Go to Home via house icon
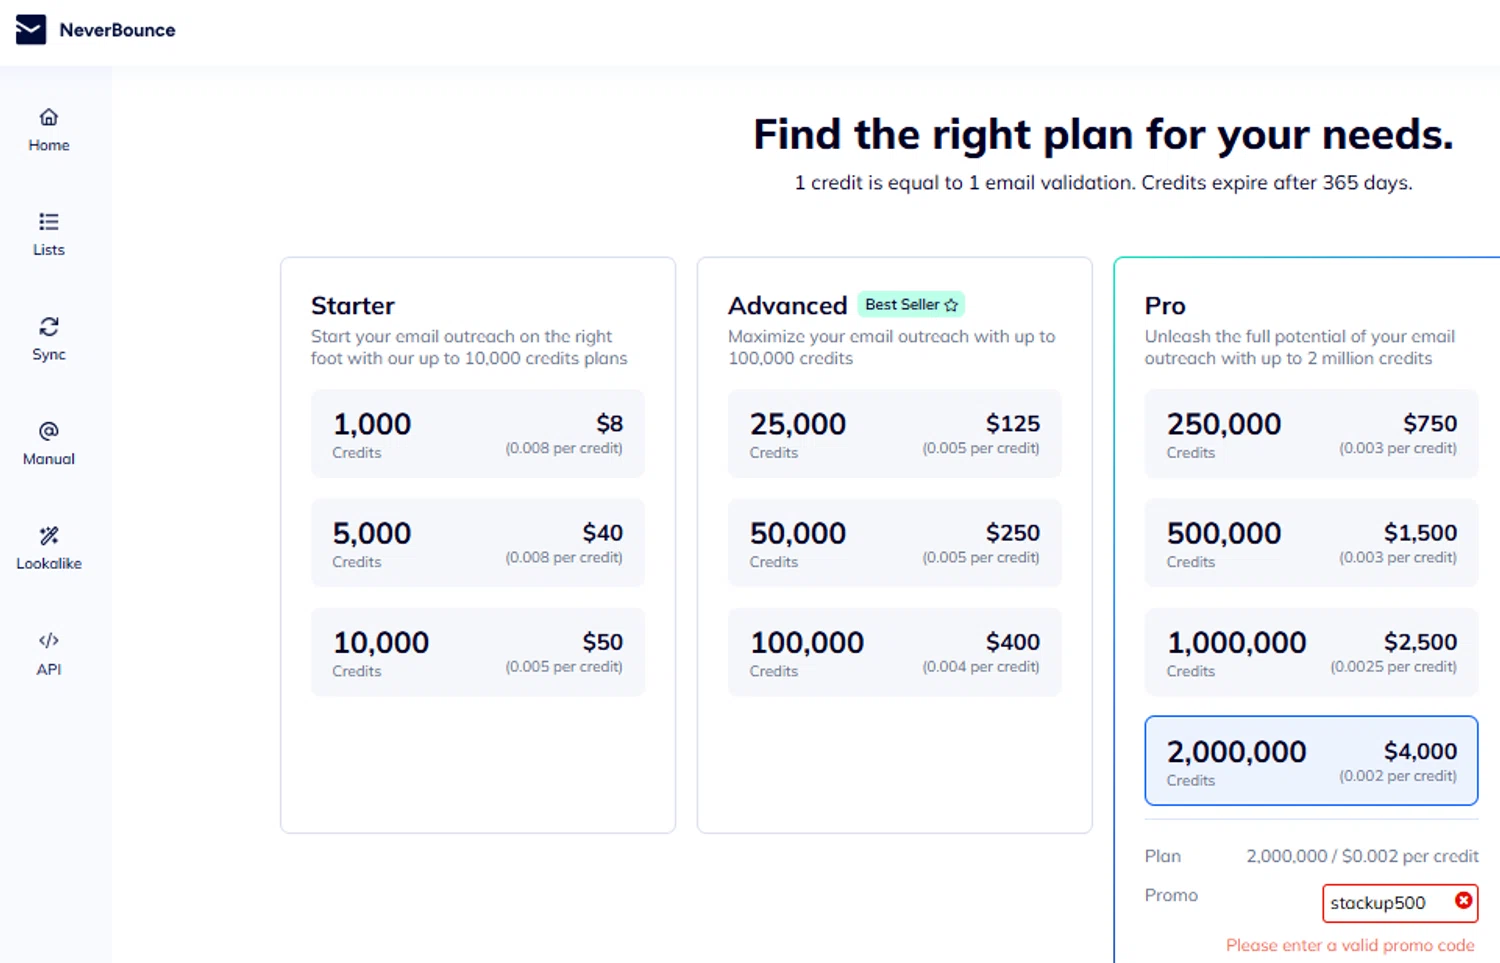1500x963 pixels. [x=48, y=118]
